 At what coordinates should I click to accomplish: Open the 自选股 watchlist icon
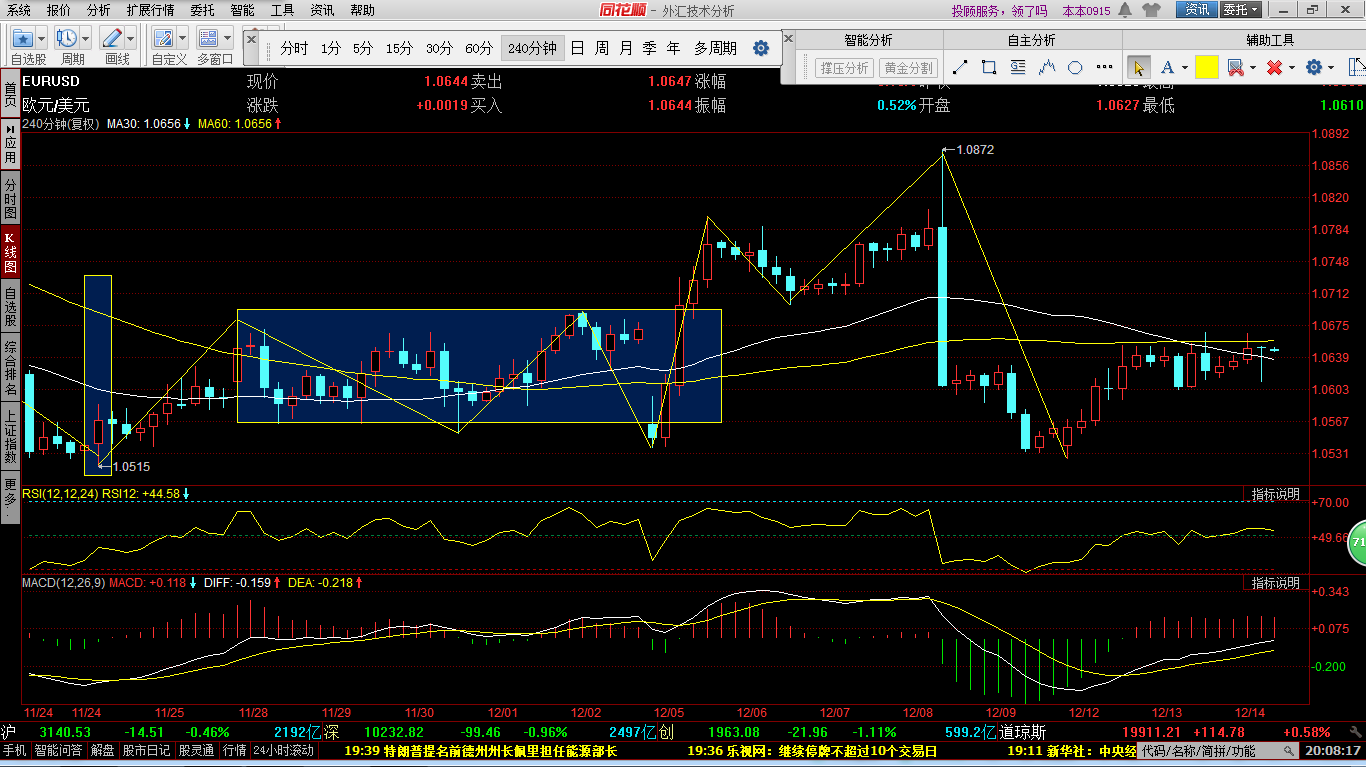pos(23,39)
